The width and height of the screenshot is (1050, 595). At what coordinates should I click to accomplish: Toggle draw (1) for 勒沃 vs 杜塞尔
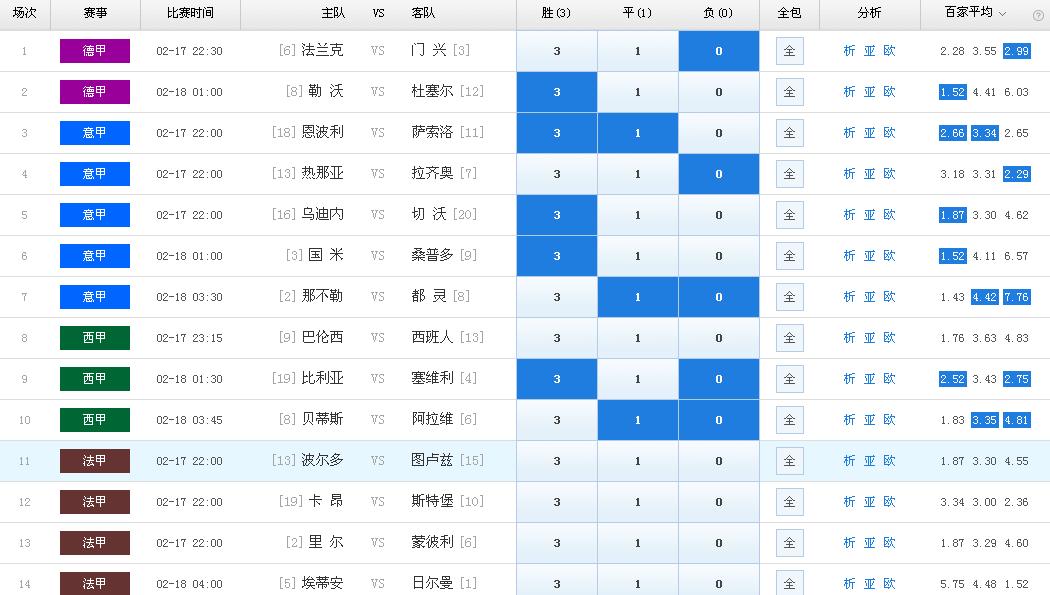pos(638,92)
